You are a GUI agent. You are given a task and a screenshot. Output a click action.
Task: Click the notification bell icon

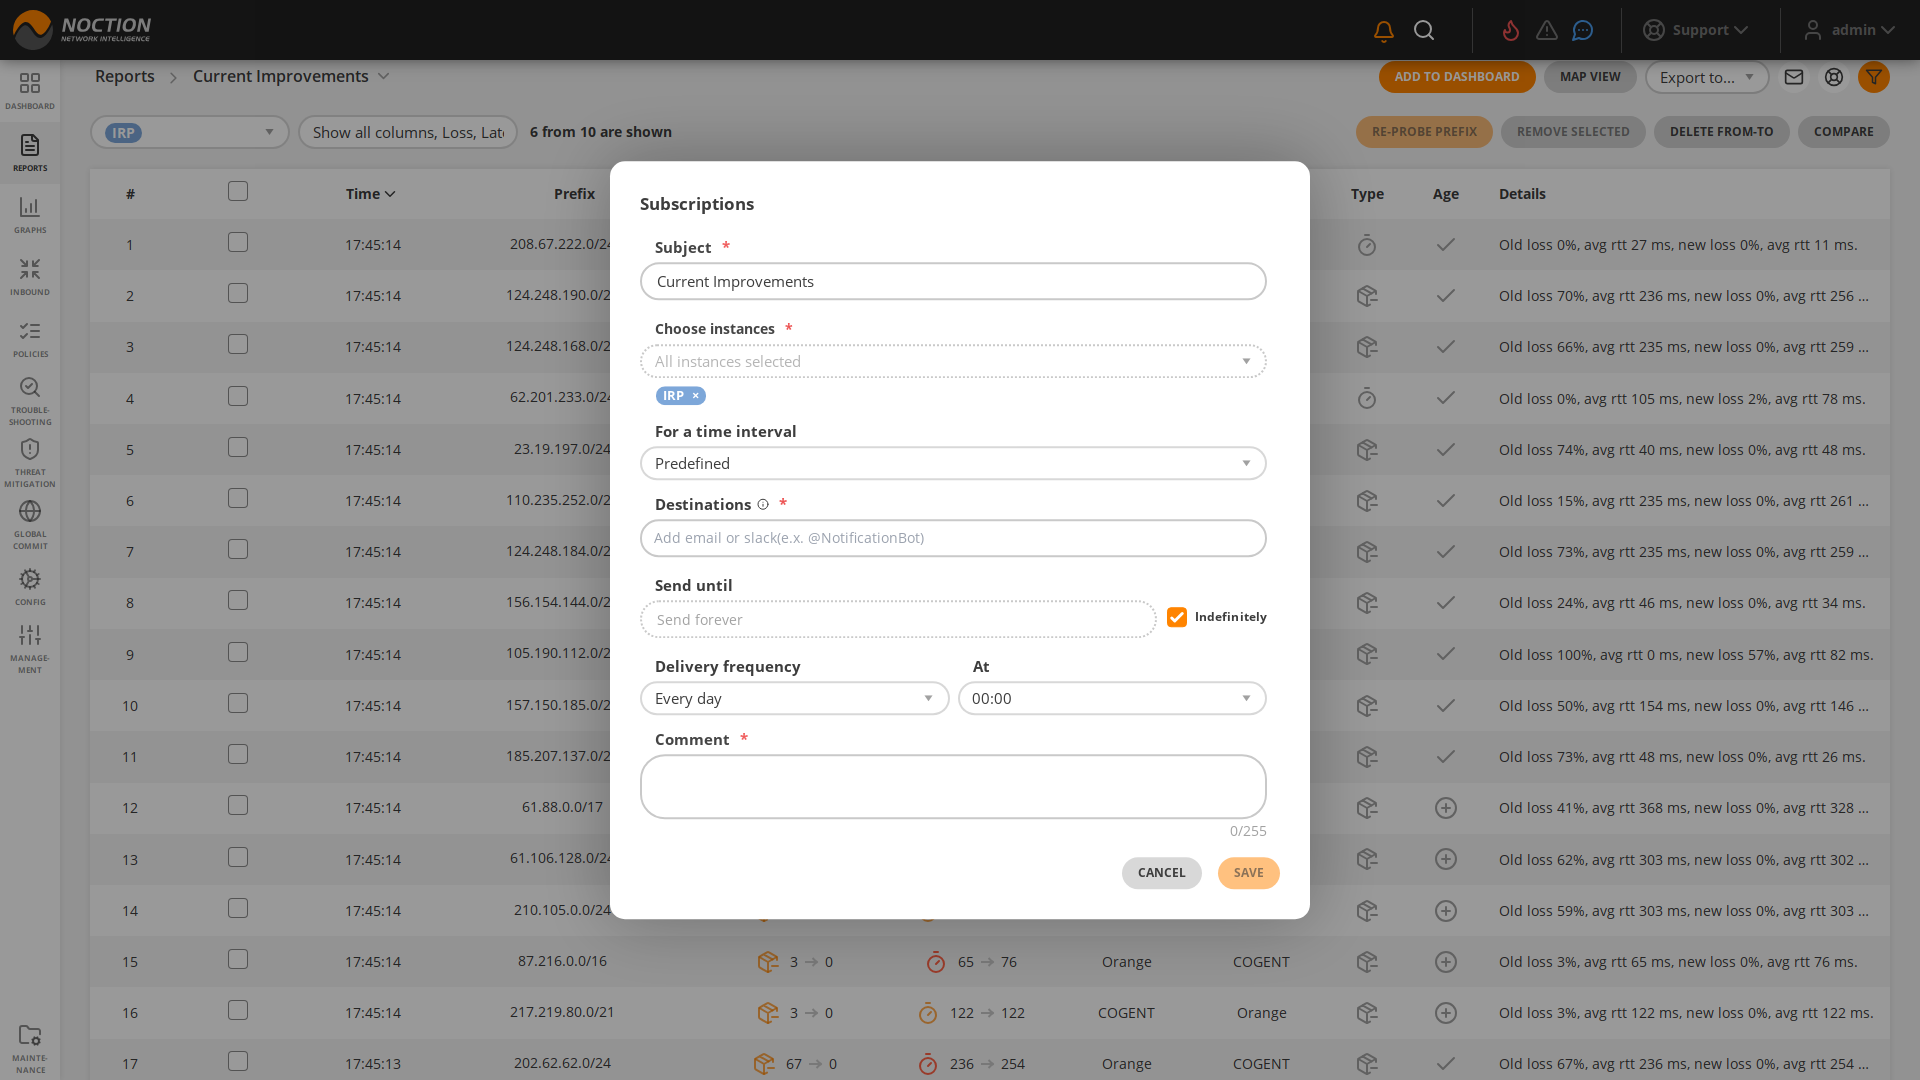(1384, 31)
